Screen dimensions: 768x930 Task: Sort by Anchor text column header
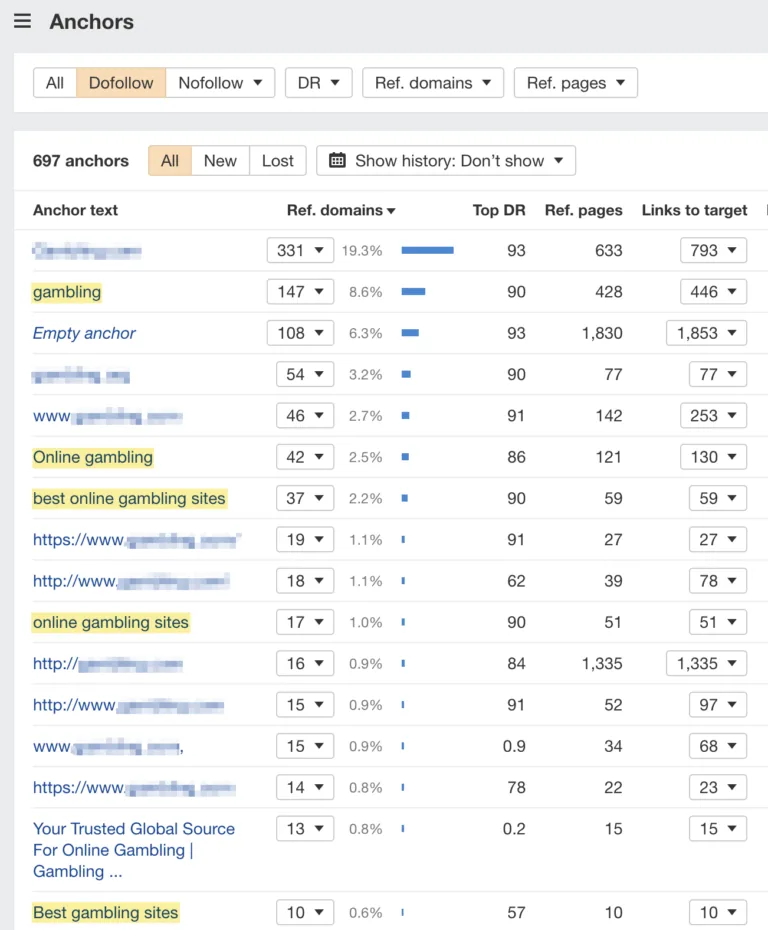point(75,210)
